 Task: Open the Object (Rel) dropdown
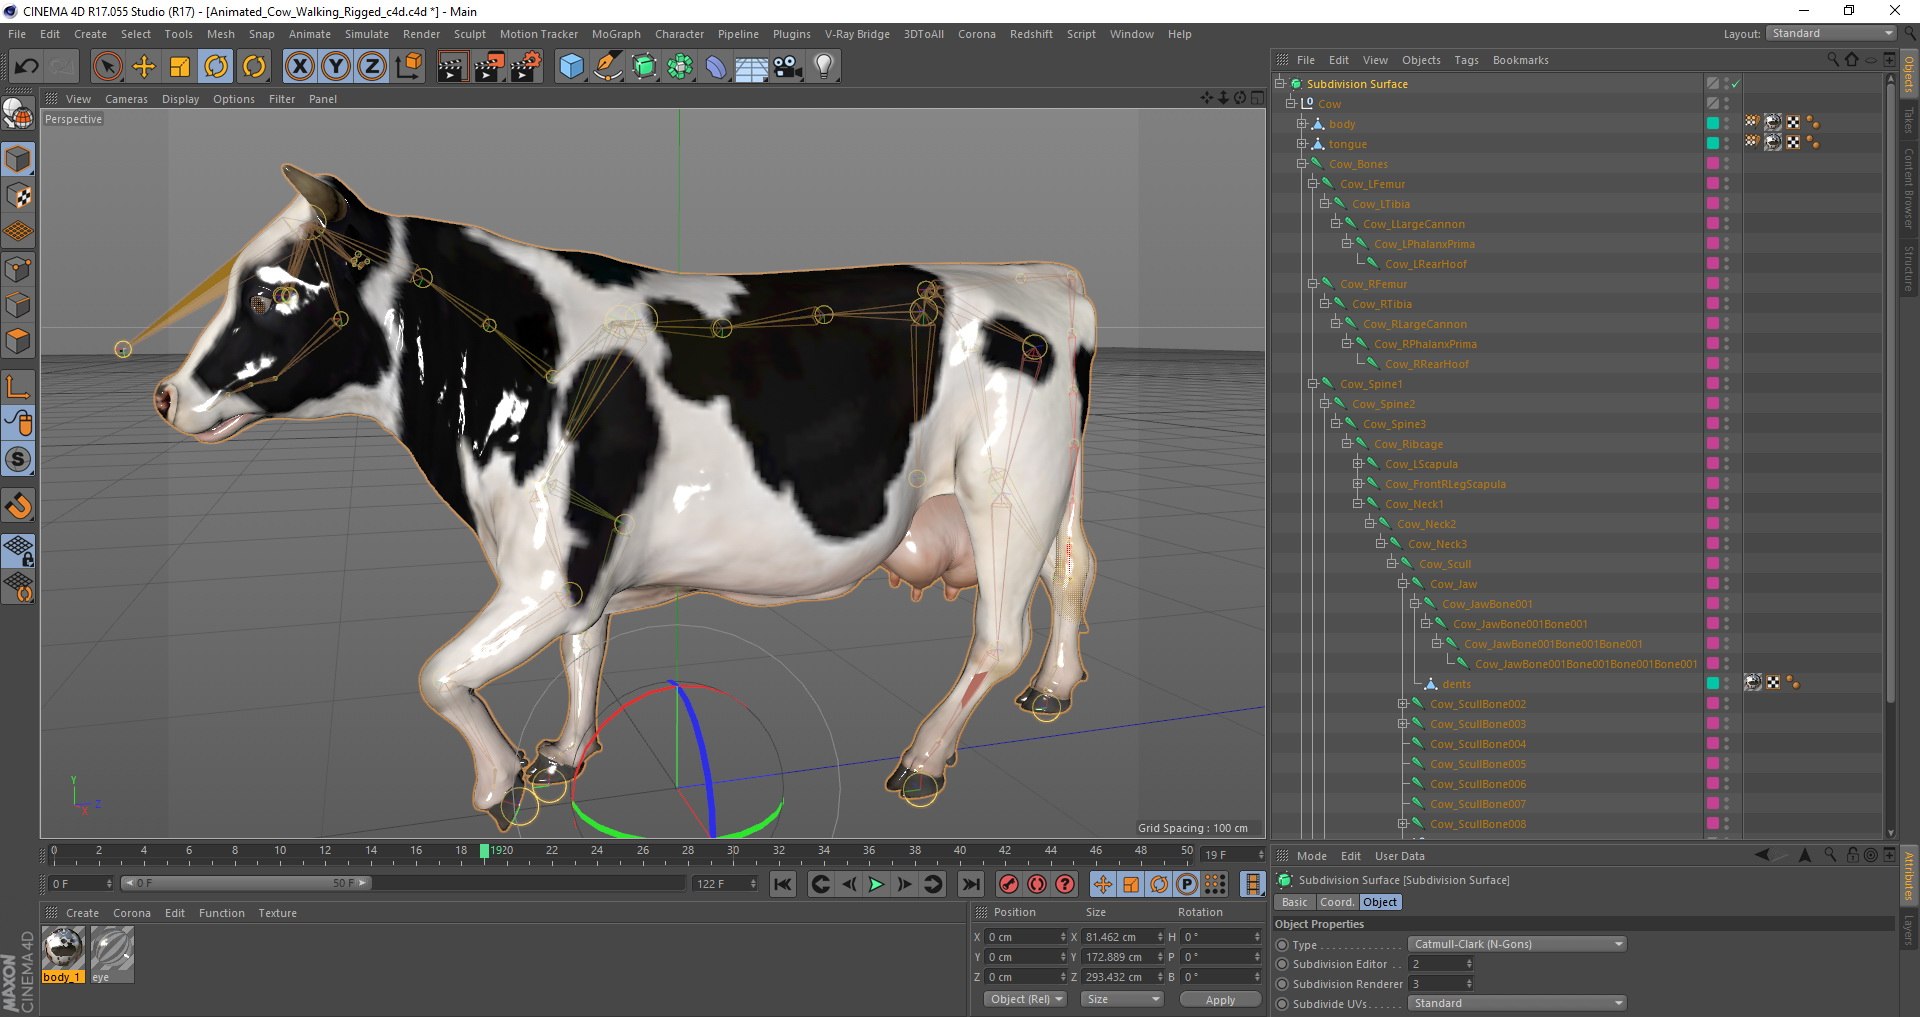(x=1025, y=999)
